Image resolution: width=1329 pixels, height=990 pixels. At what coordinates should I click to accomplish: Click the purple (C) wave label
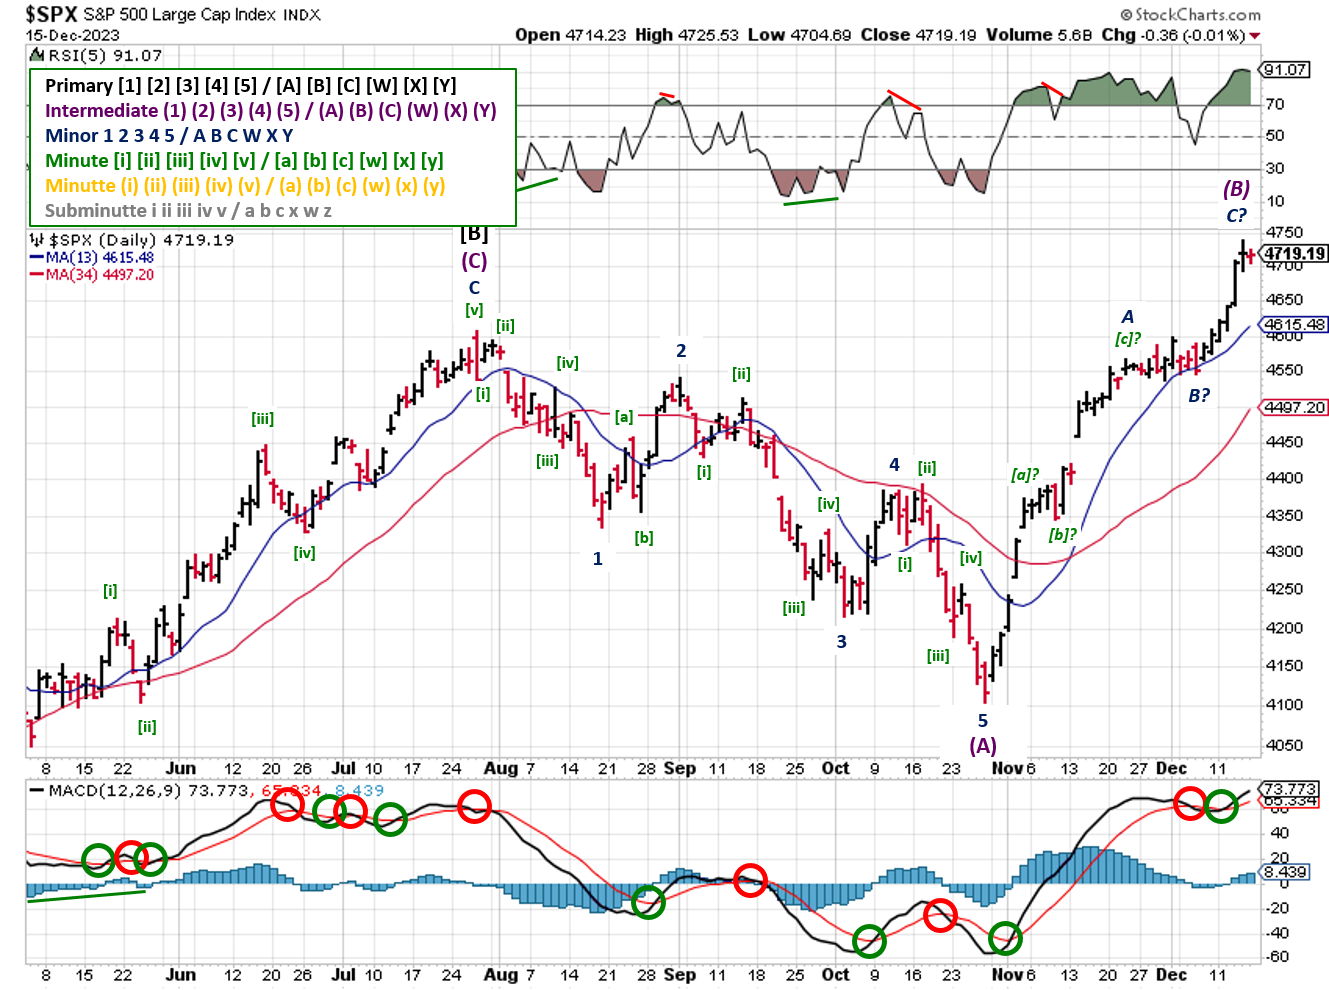474,261
